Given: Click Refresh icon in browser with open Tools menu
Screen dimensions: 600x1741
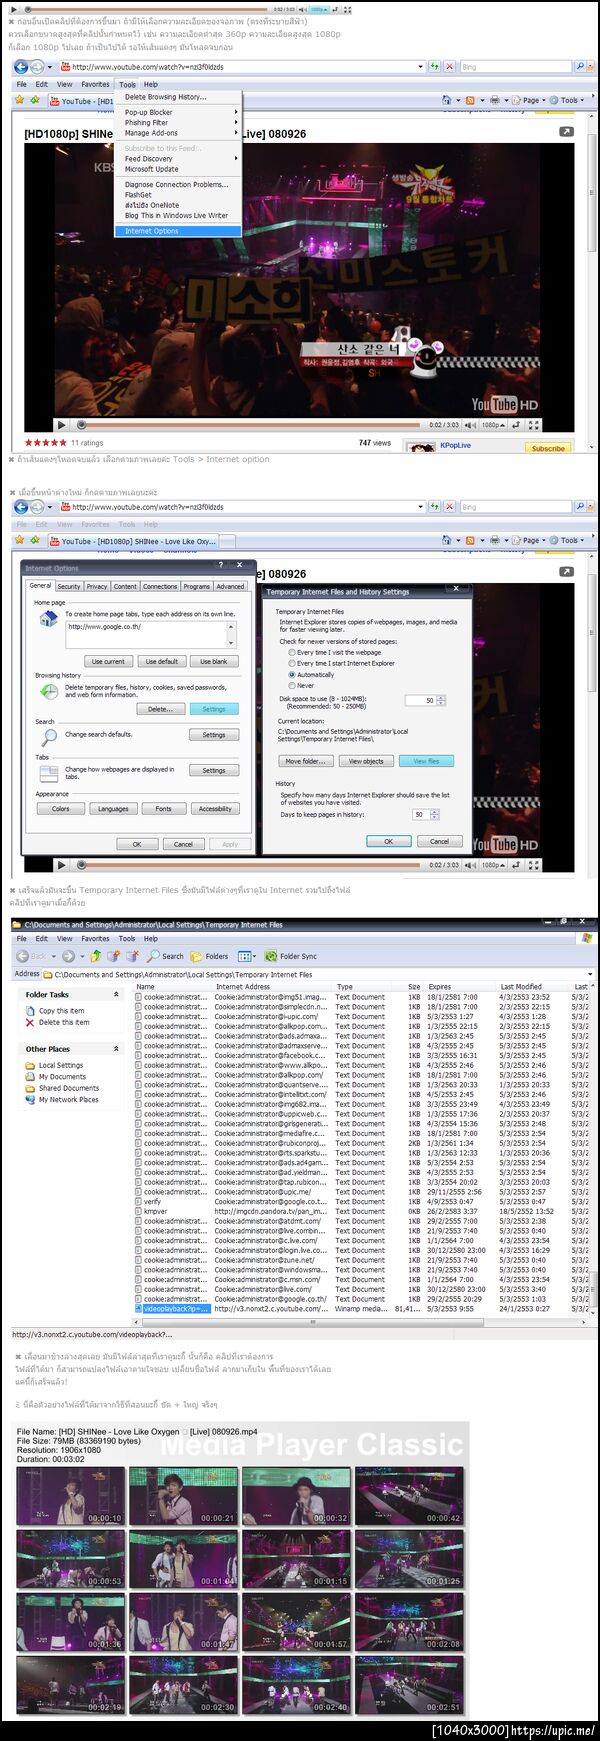Looking at the screenshot, I should (x=434, y=67).
